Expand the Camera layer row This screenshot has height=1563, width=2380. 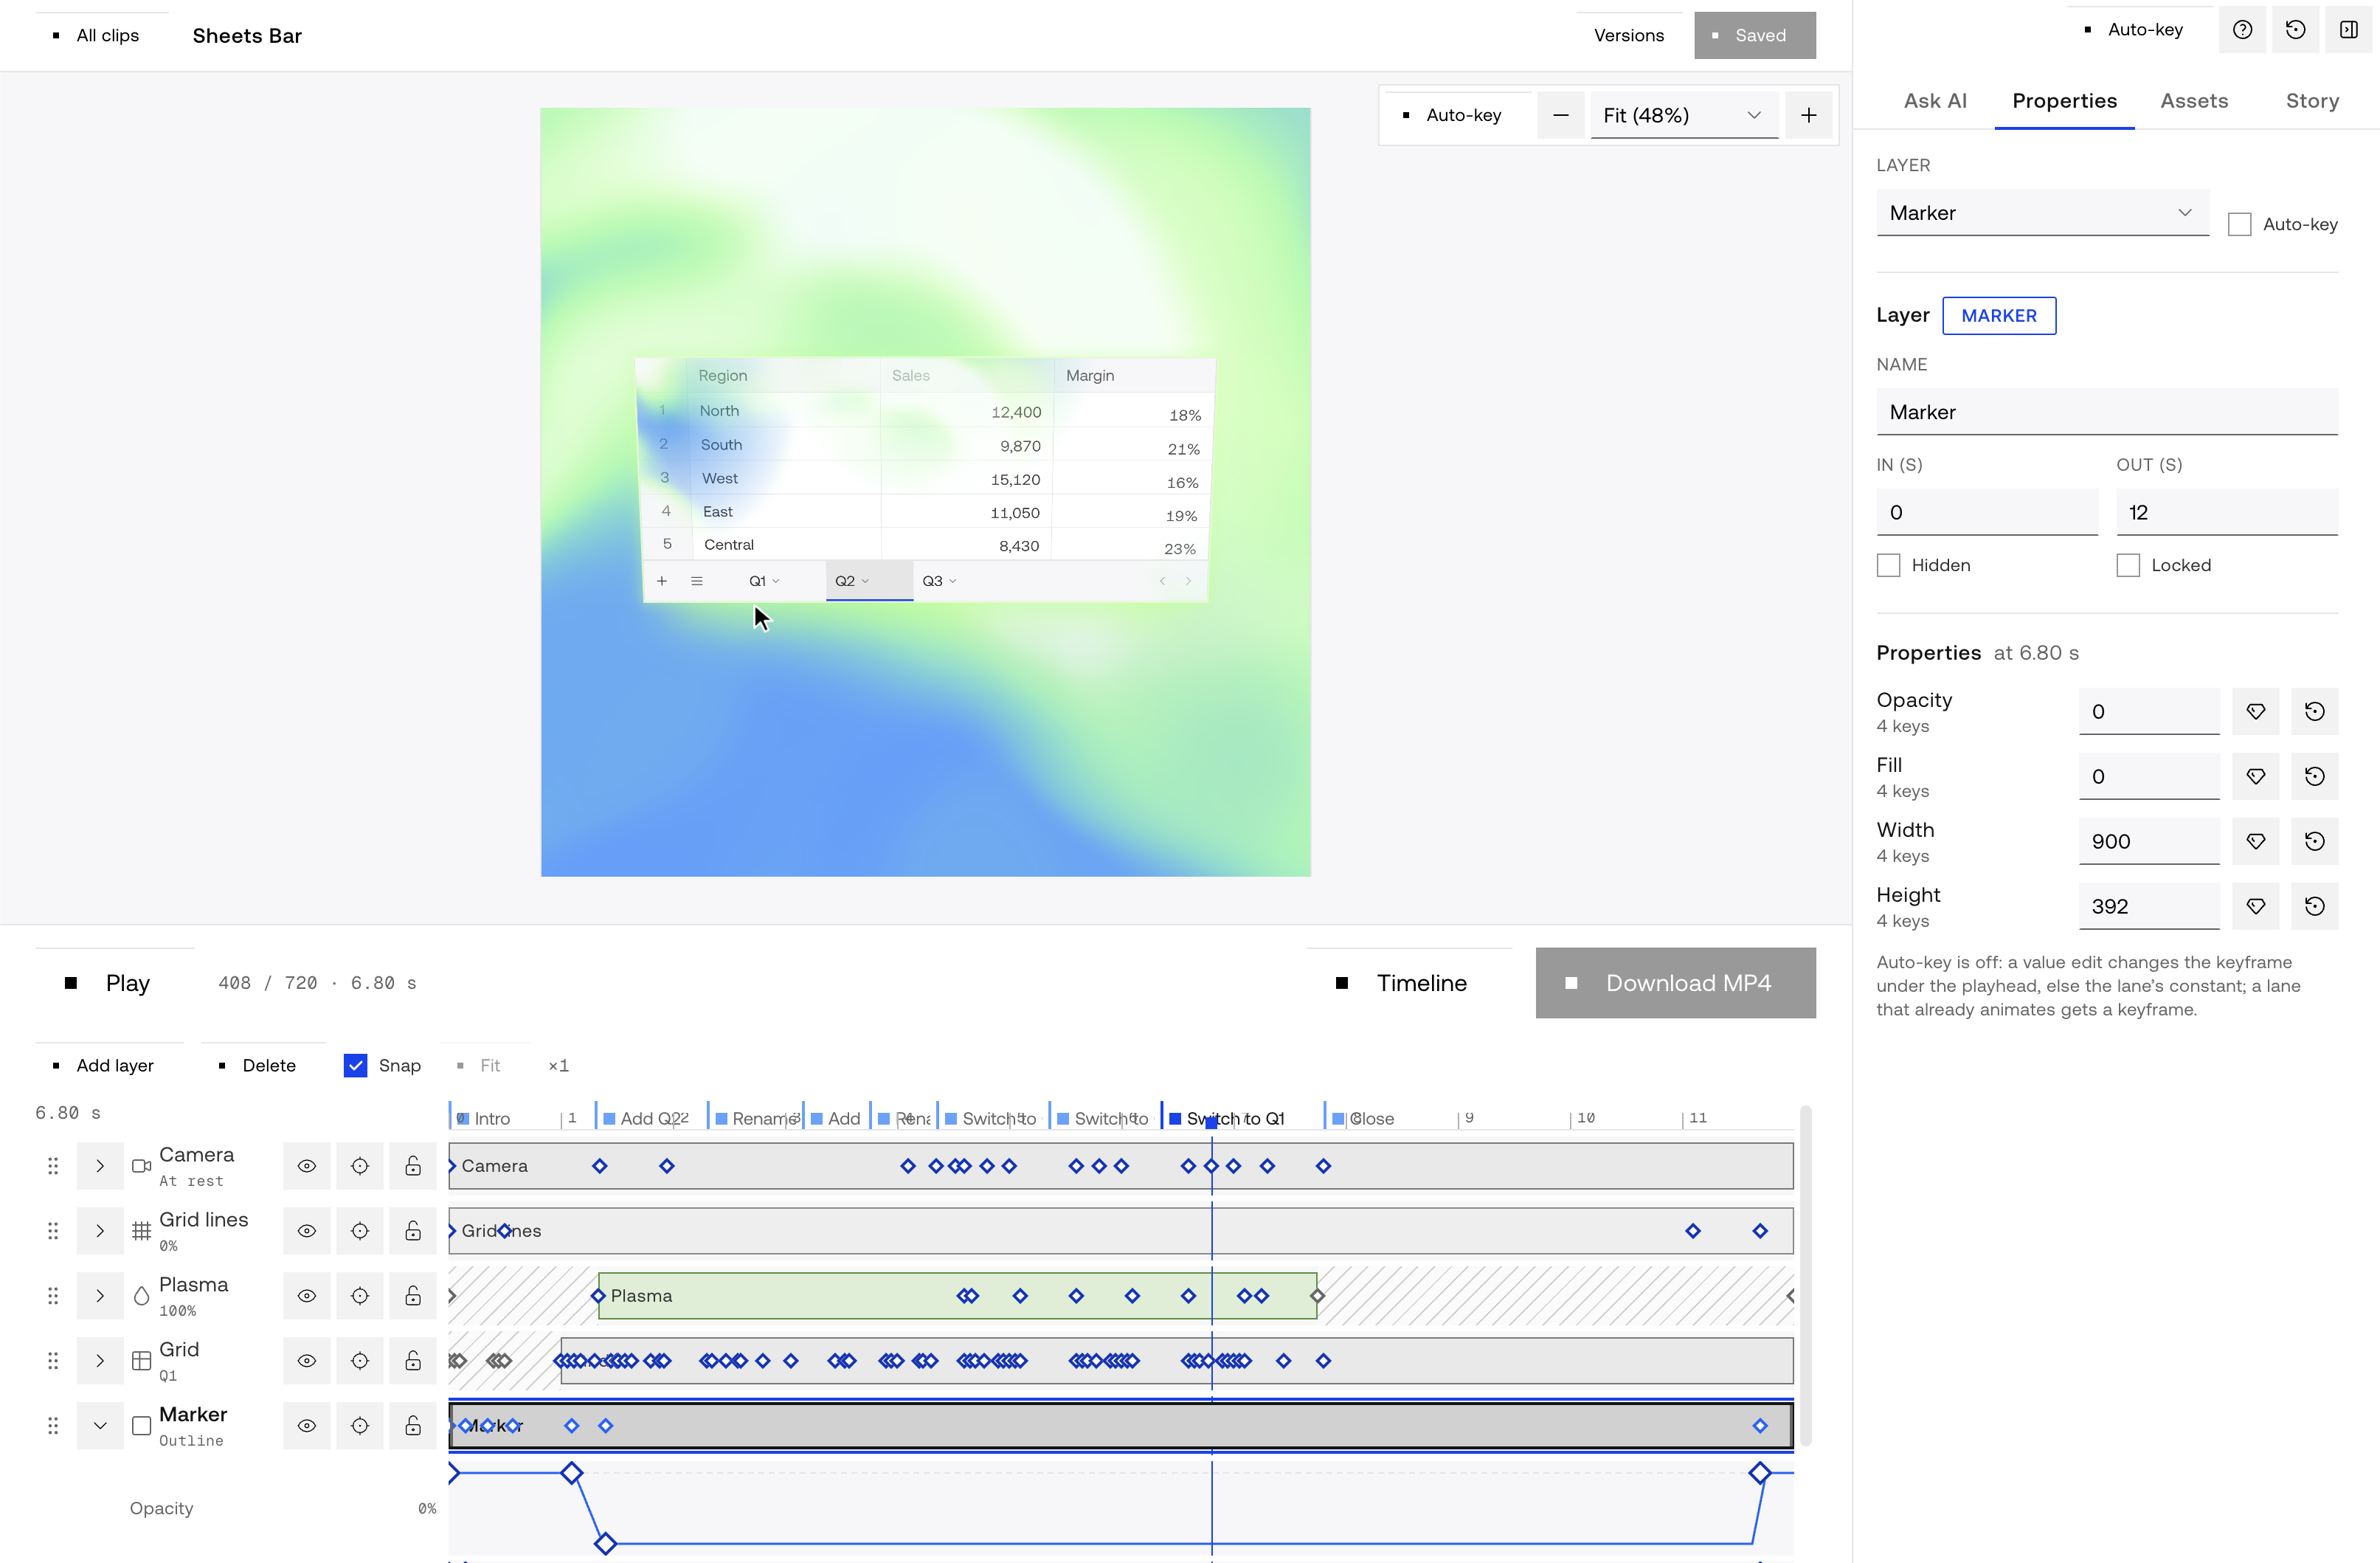pos(100,1166)
